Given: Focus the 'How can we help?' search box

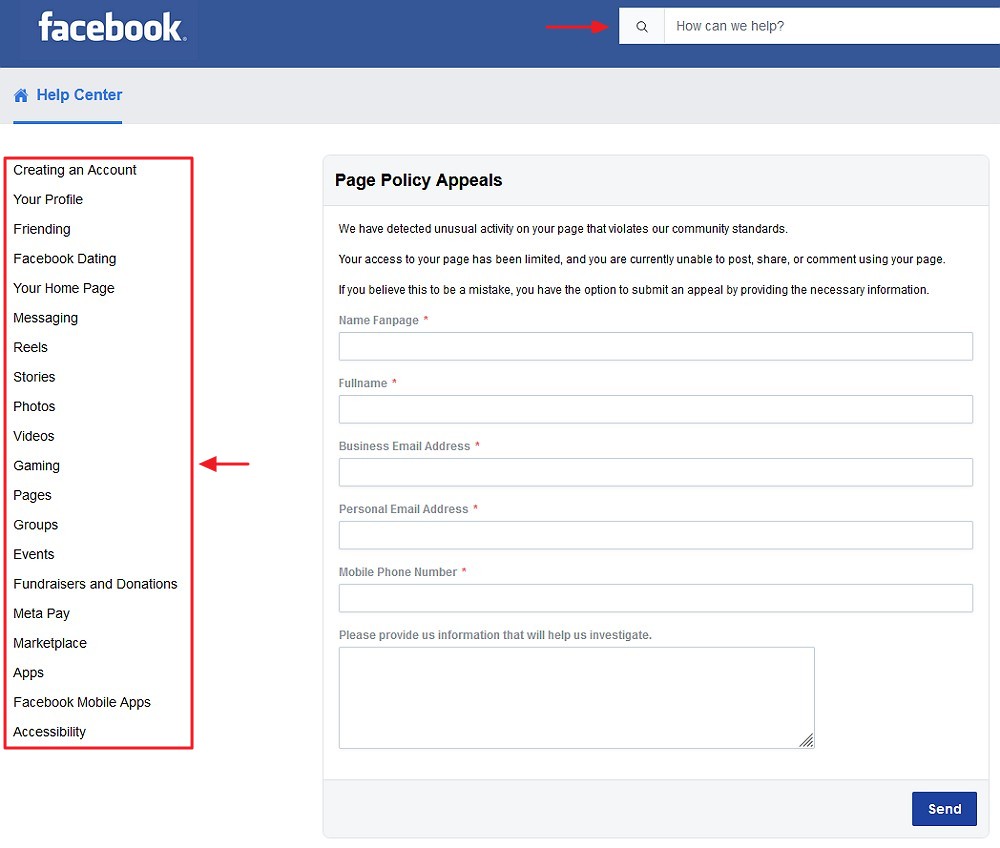Looking at the screenshot, I should coord(832,26).
